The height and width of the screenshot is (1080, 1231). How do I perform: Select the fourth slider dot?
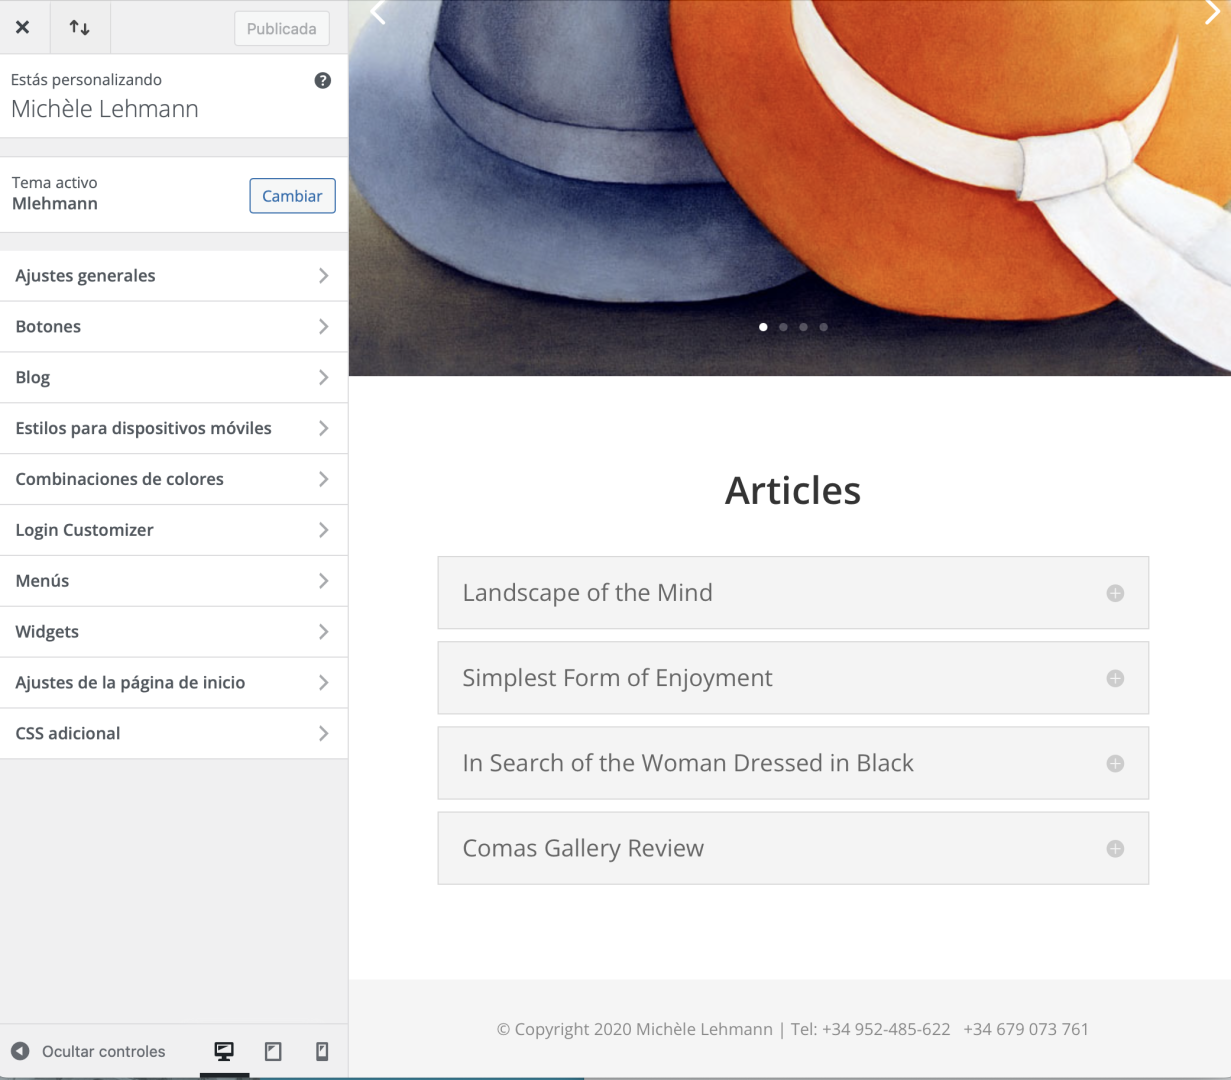click(x=823, y=327)
